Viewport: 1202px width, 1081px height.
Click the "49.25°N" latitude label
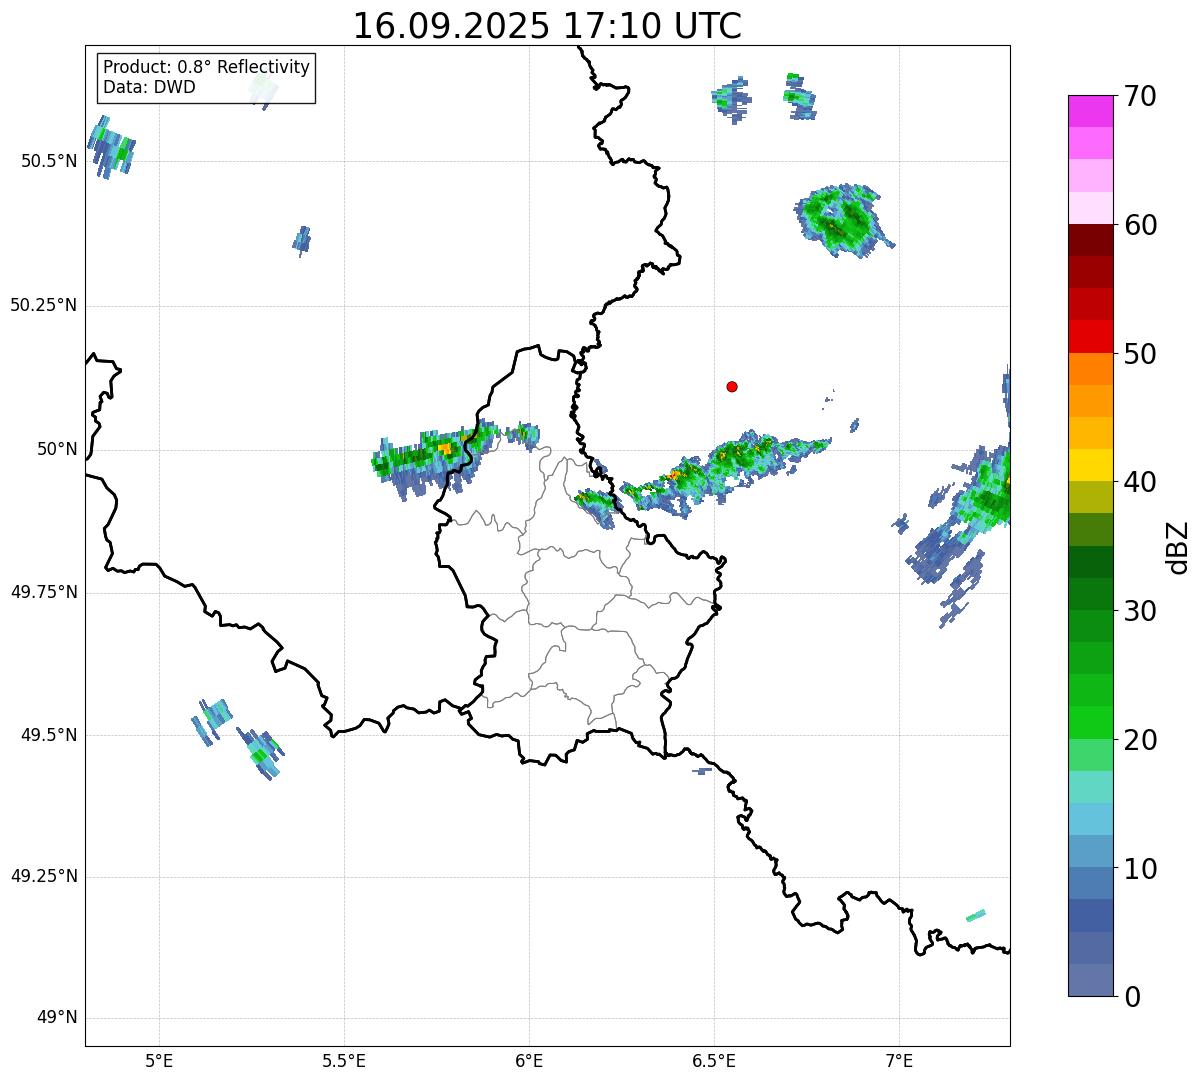[43, 877]
